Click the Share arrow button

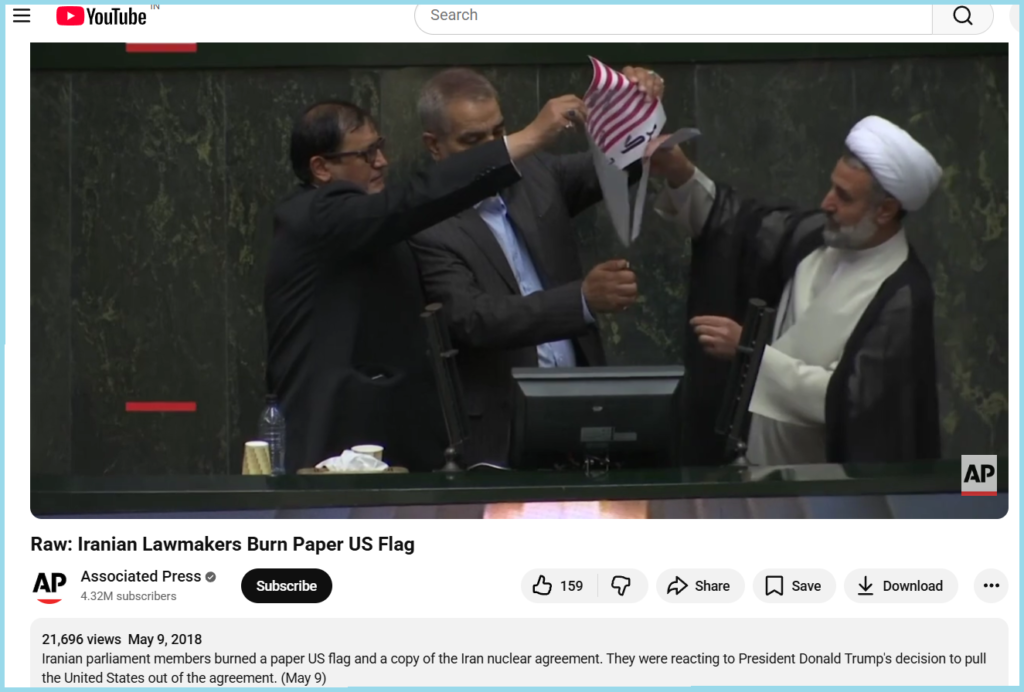coord(699,586)
